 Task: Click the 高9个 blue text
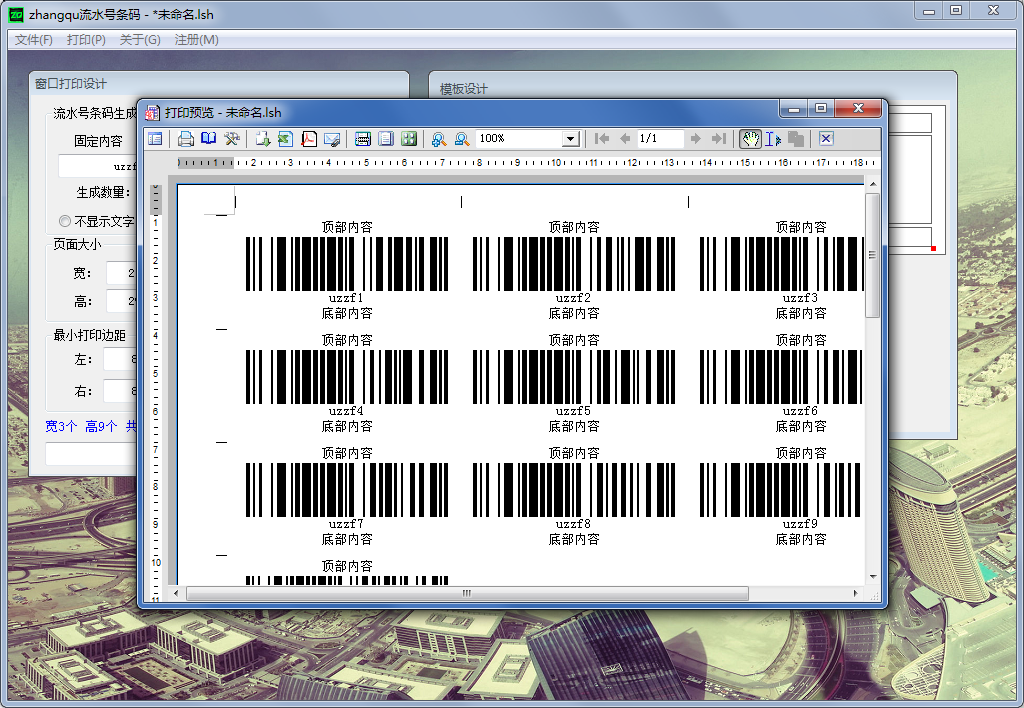tap(101, 426)
